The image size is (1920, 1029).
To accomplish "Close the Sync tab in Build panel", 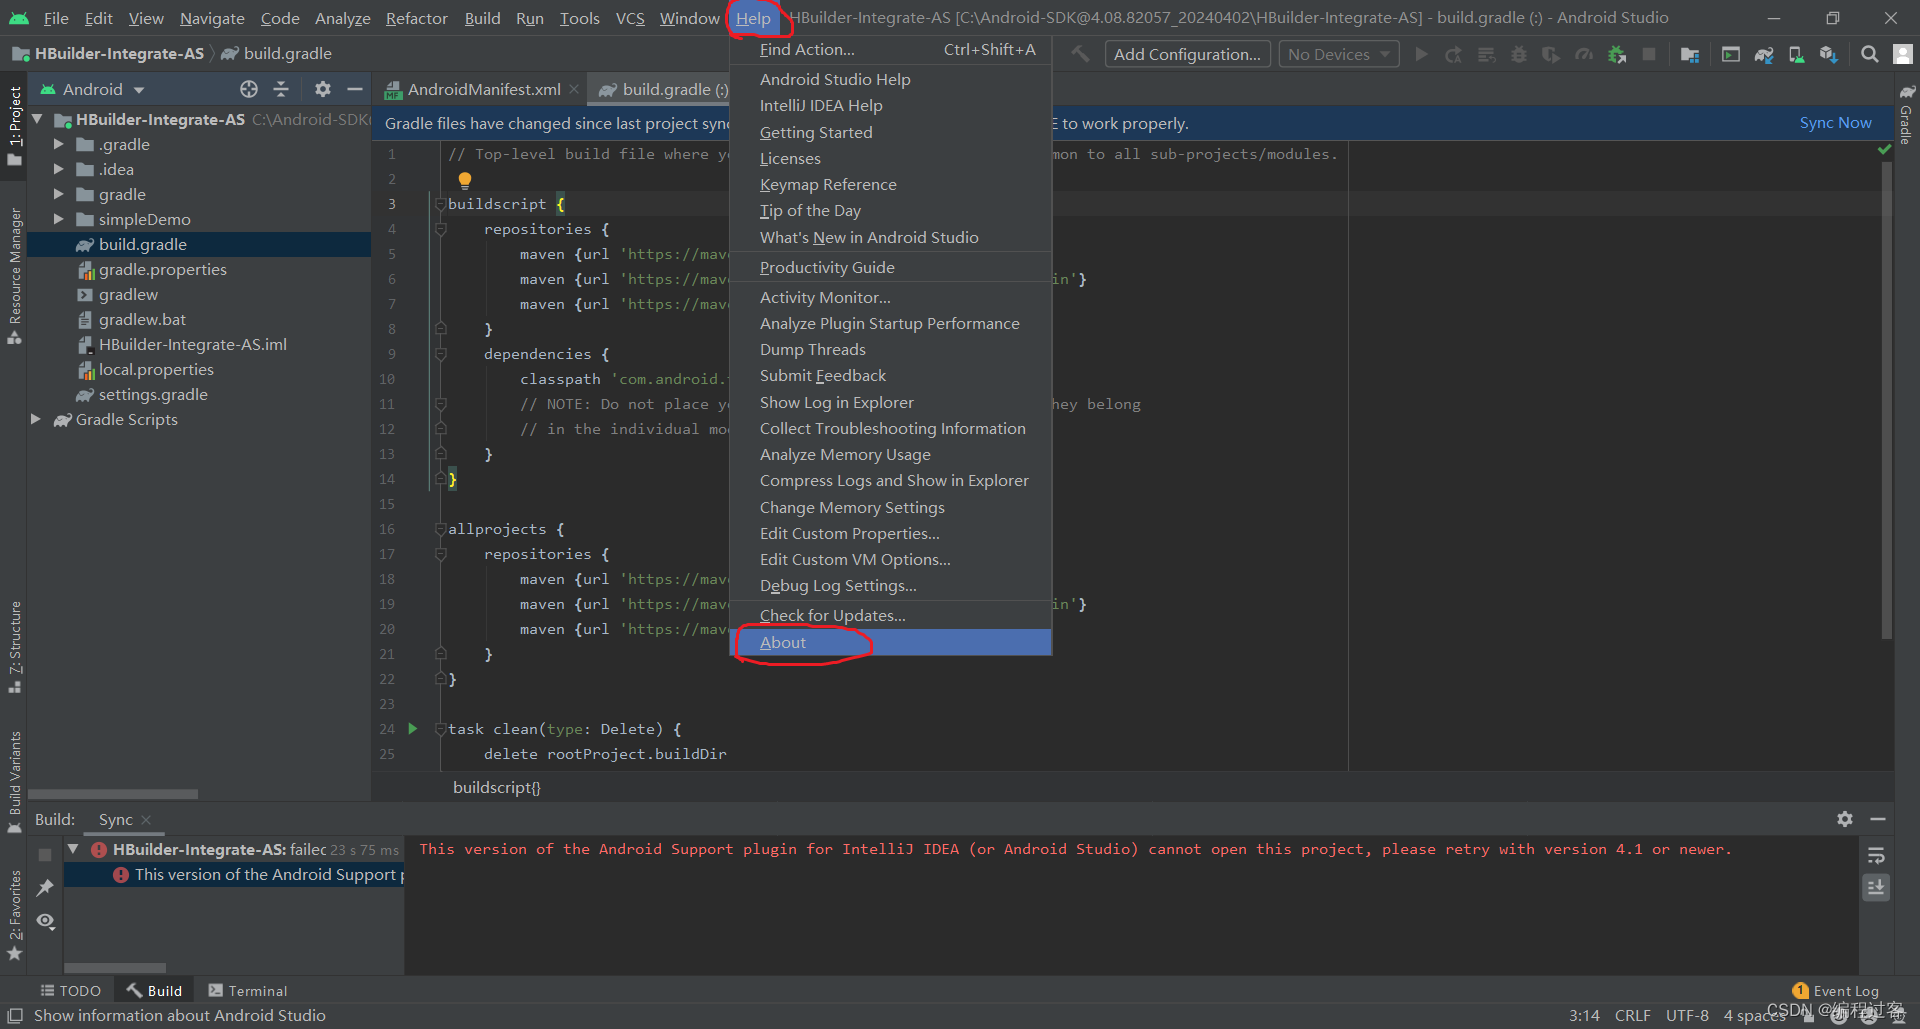I will pos(146,819).
